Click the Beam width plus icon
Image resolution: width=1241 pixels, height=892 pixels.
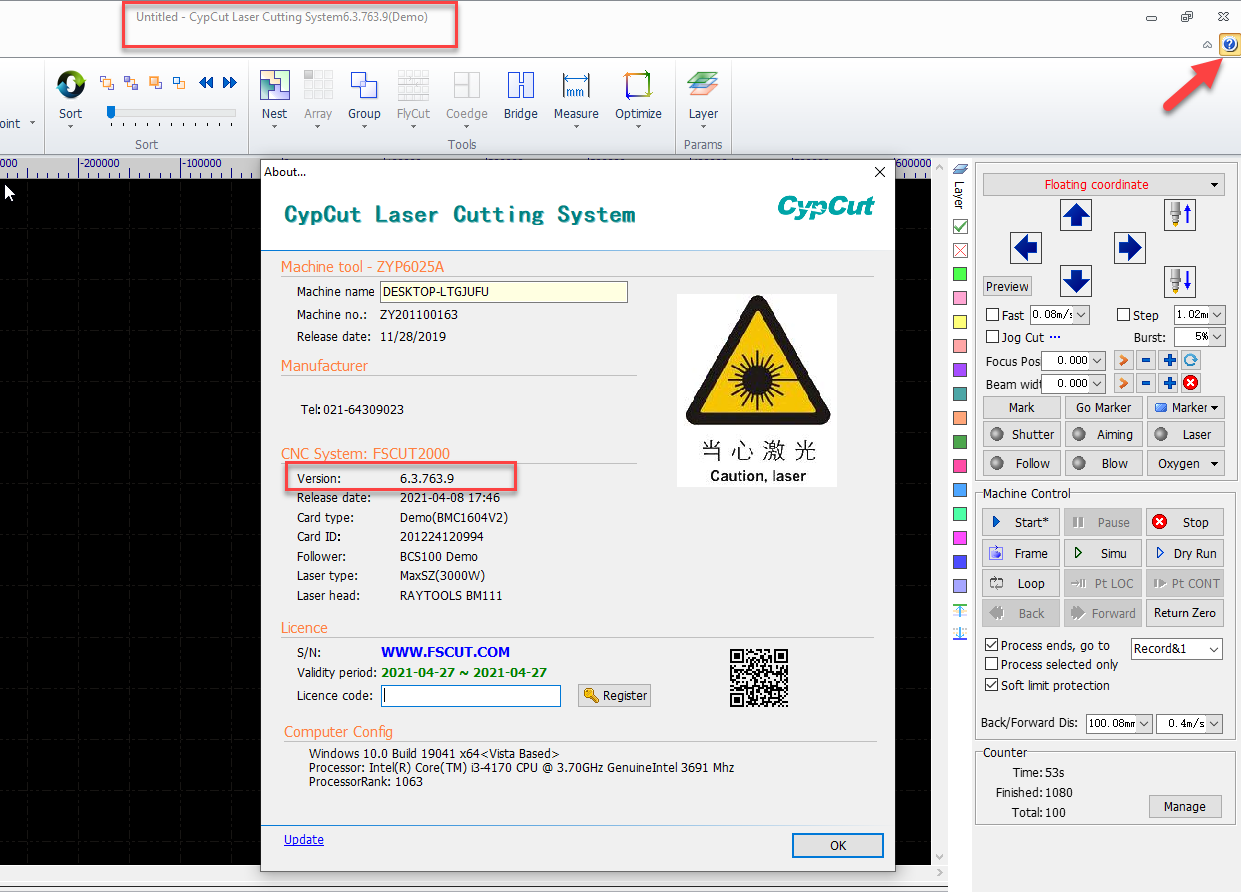[x=1169, y=383]
